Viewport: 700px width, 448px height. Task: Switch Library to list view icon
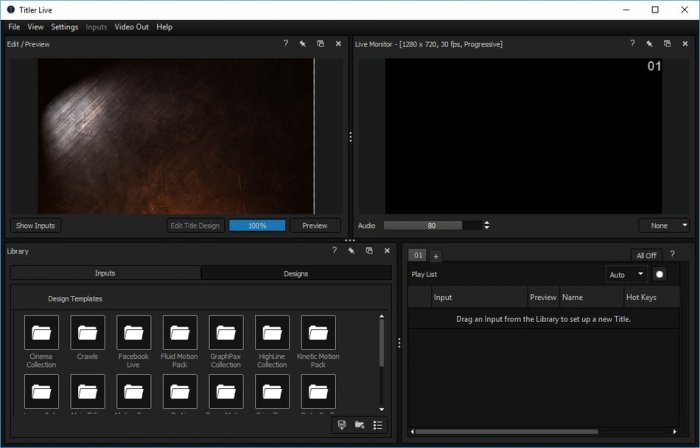click(x=378, y=425)
